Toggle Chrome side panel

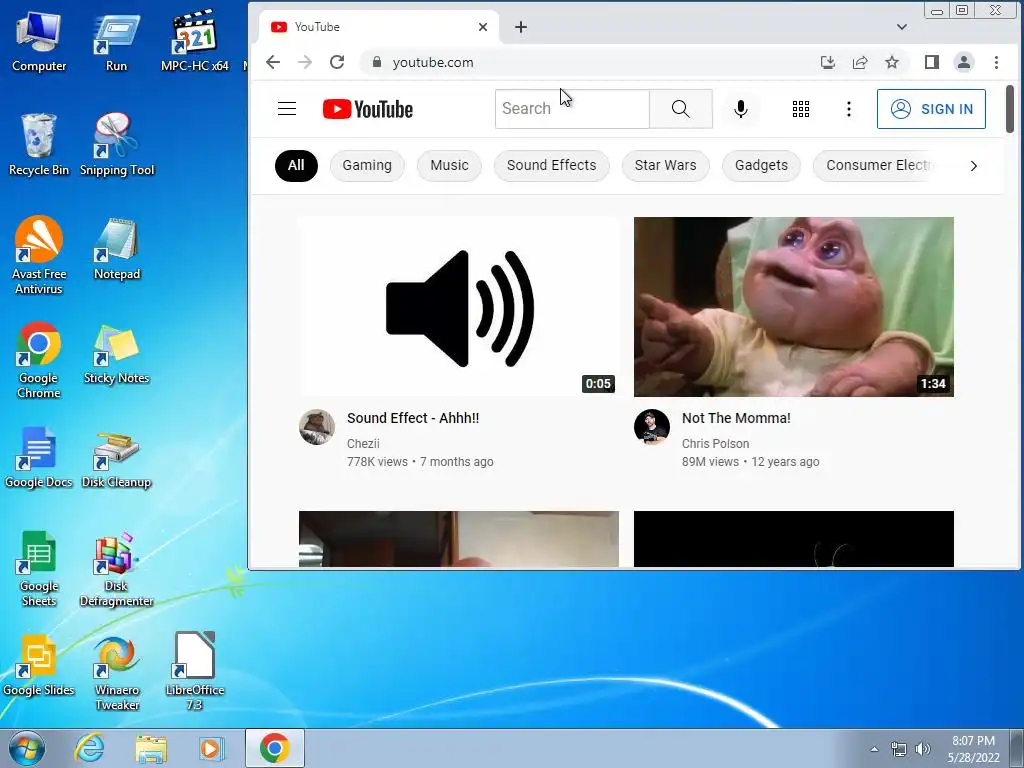click(x=931, y=62)
